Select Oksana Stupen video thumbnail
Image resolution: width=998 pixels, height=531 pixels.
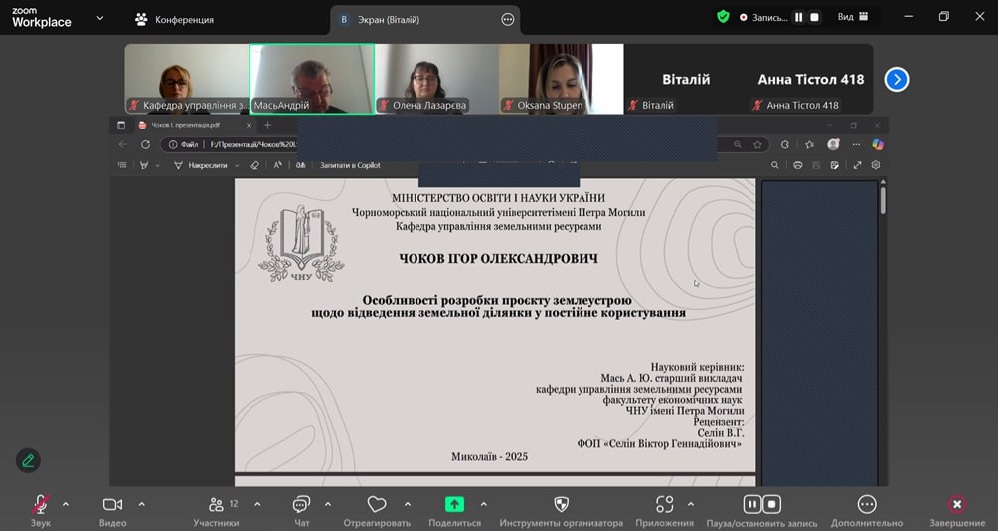tap(561, 79)
